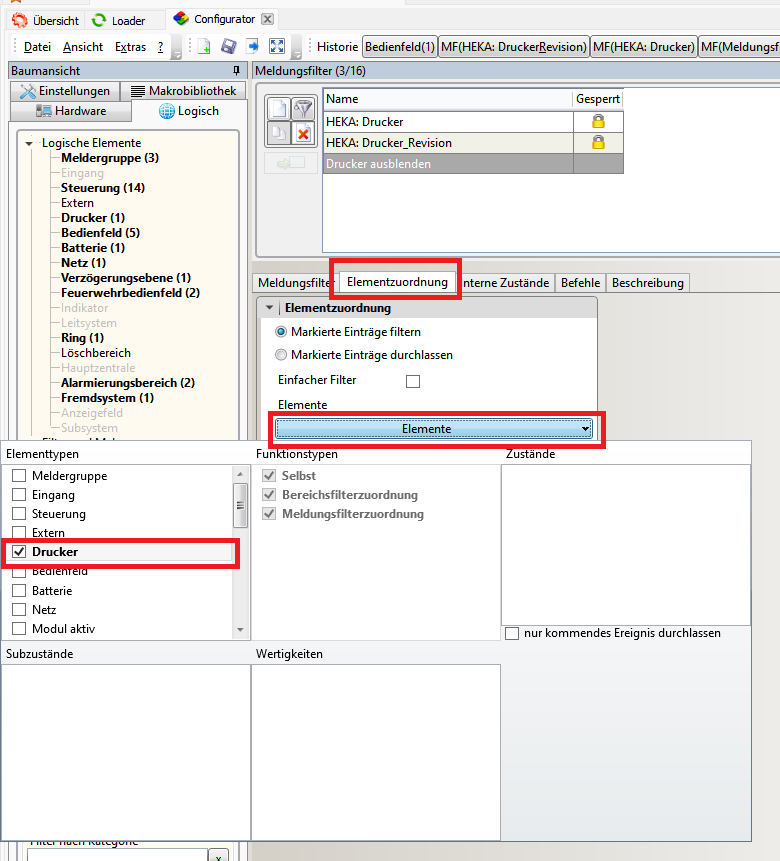Select Steuerung (14) in tree
Viewport: 780px width, 861px height.
(x=103, y=188)
